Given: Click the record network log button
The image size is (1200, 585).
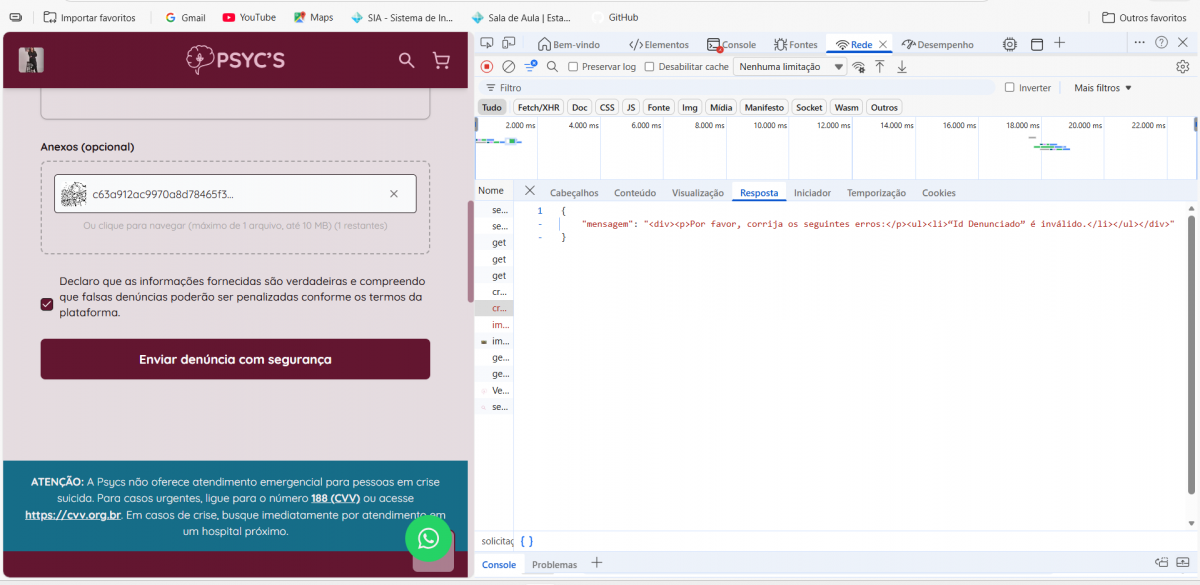Looking at the screenshot, I should click(x=487, y=67).
